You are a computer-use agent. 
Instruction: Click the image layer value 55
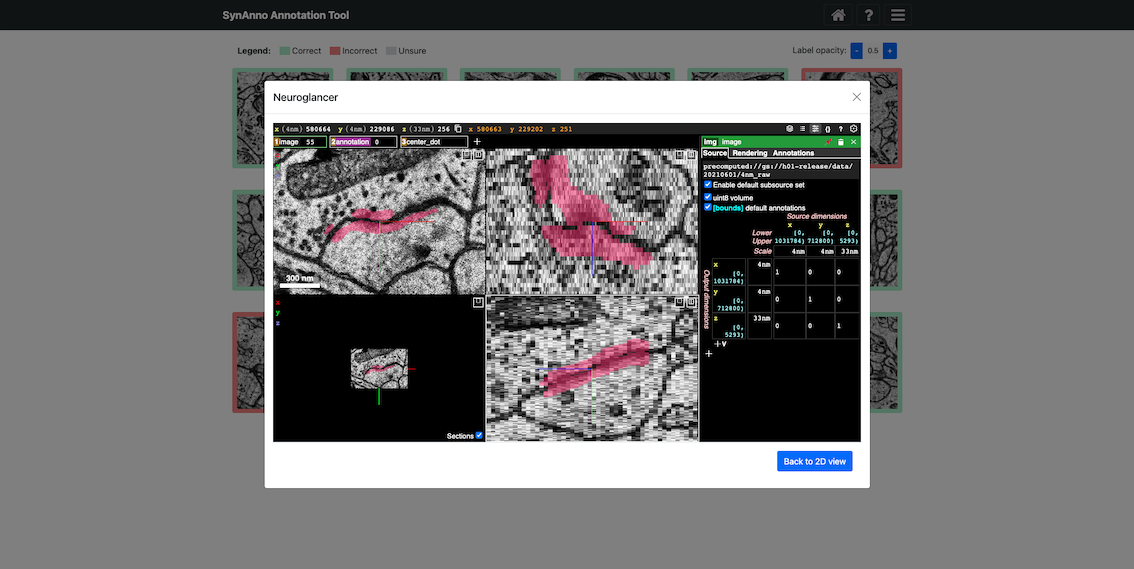coord(310,142)
